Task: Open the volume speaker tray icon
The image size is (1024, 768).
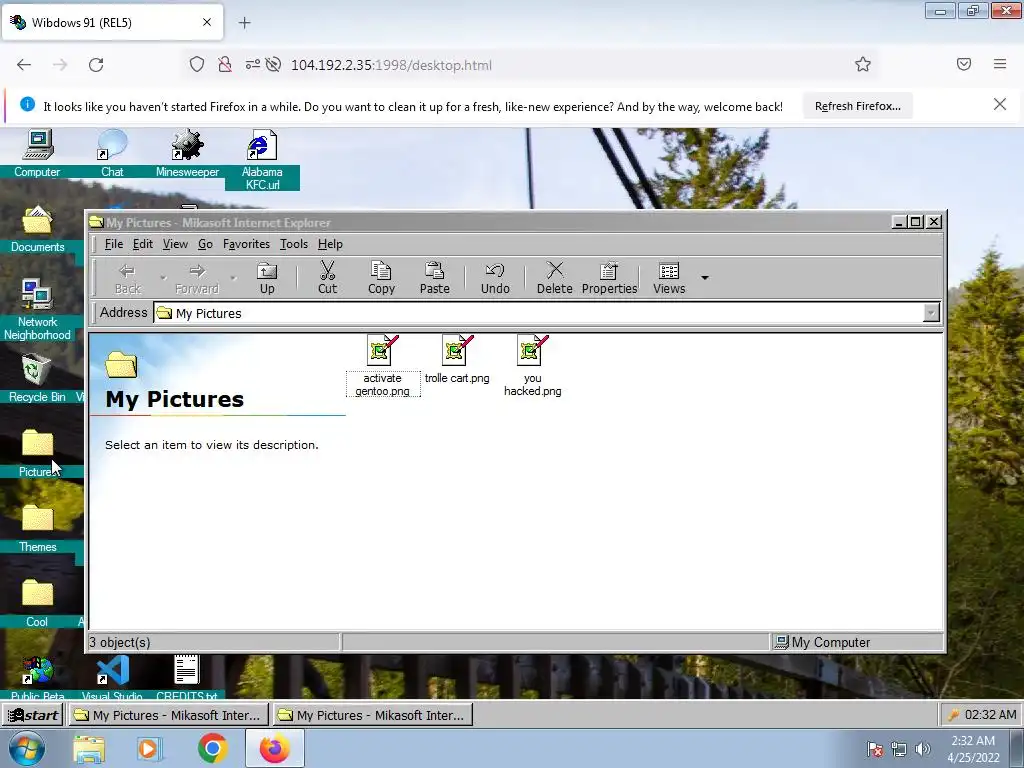Action: pos(922,749)
